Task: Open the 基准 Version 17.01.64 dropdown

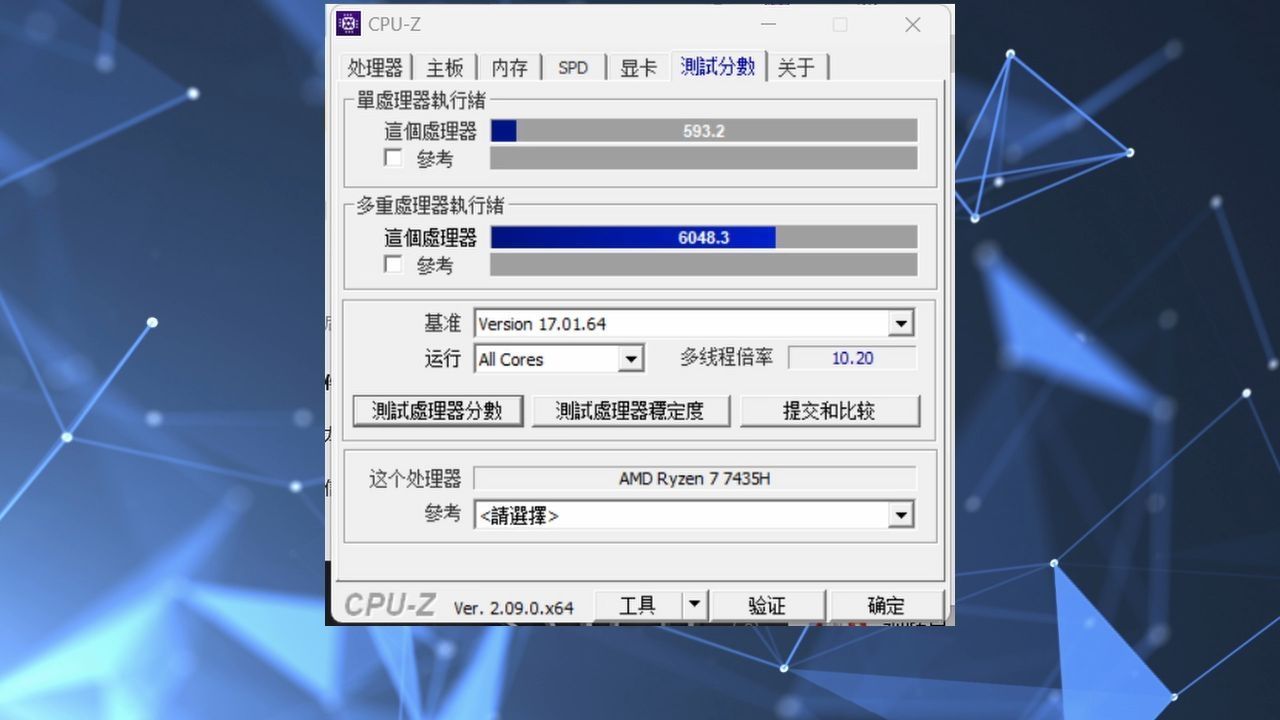Action: tap(901, 323)
